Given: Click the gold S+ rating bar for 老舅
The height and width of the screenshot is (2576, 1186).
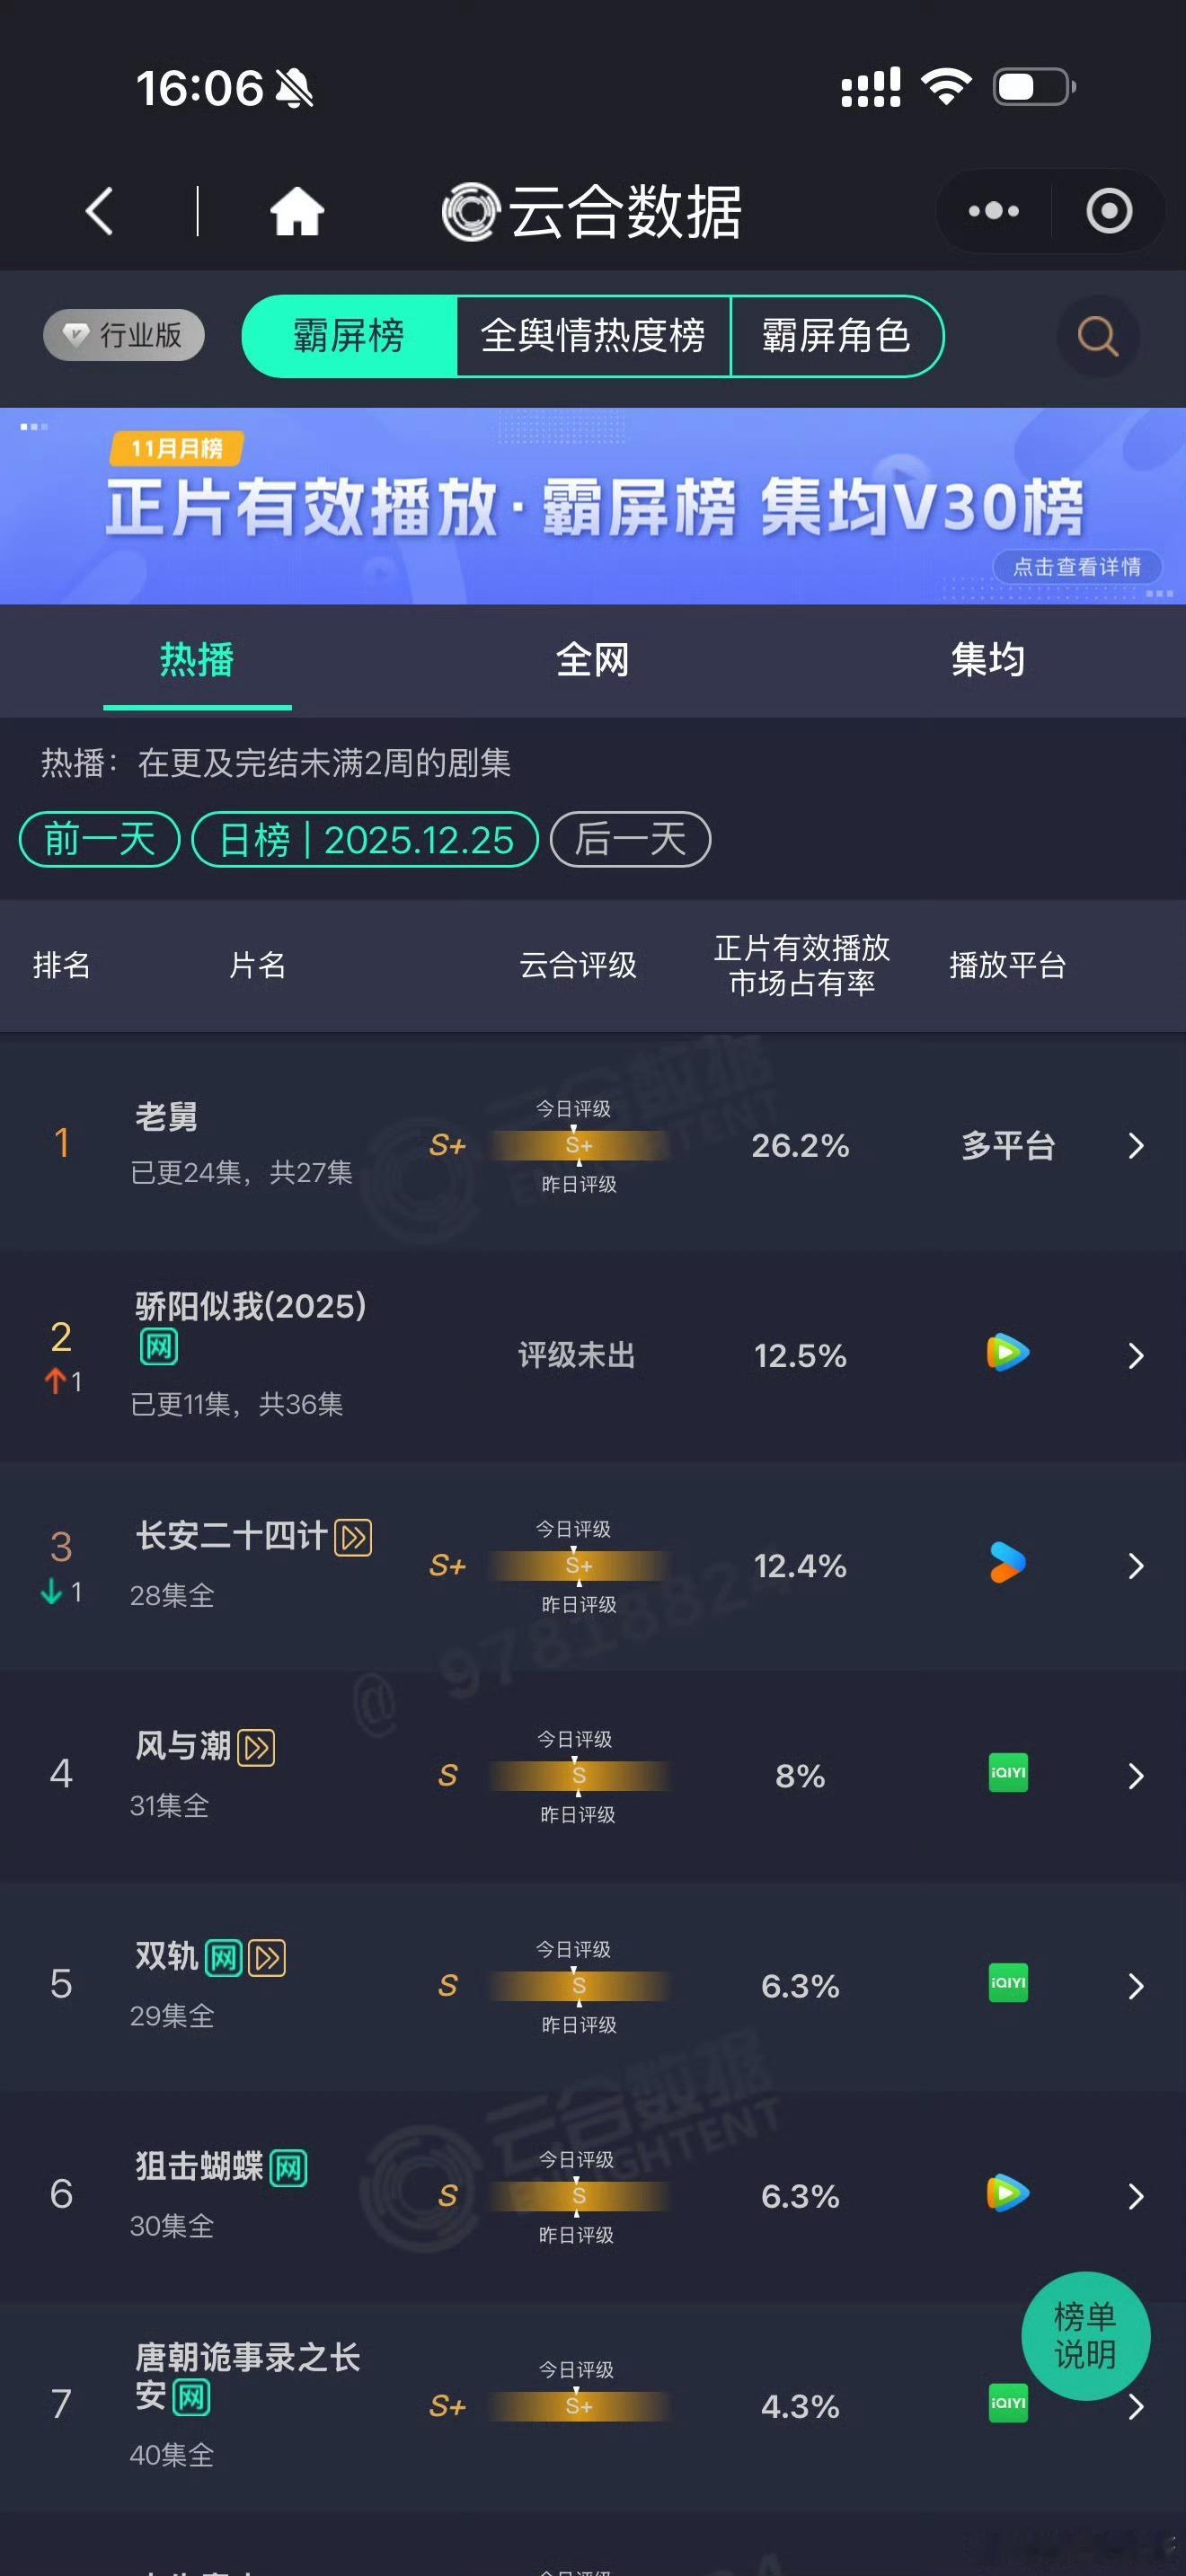Looking at the screenshot, I should click(x=578, y=1147).
